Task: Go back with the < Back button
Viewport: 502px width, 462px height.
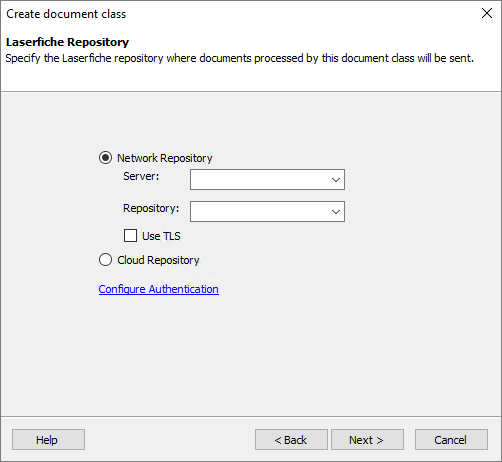Action: click(291, 440)
